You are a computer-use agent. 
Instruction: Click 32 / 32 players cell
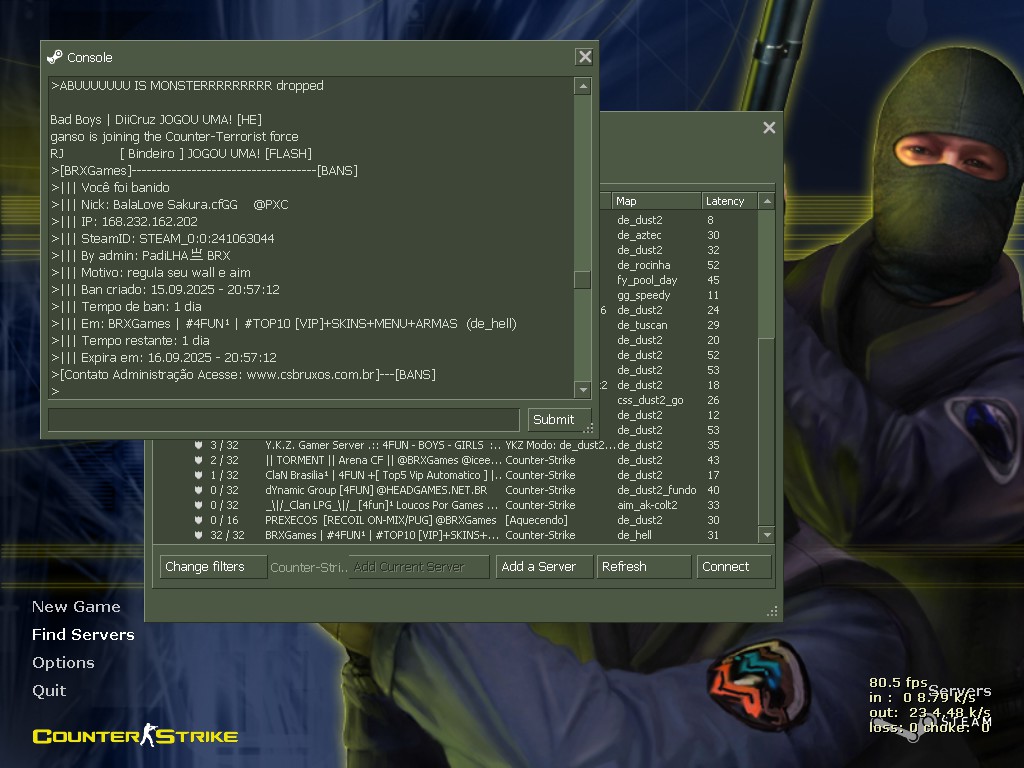[x=227, y=535]
